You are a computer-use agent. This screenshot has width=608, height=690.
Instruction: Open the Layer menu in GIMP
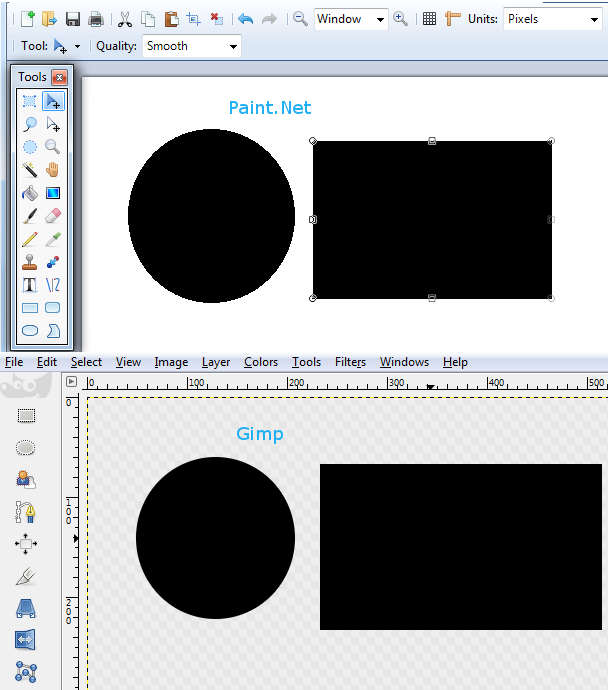click(216, 362)
